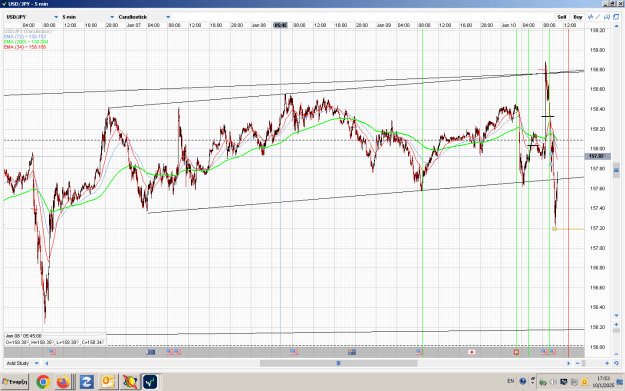The width and height of the screenshot is (625, 391).
Task: Zoom in time axis with plus button
Action: 607,363
